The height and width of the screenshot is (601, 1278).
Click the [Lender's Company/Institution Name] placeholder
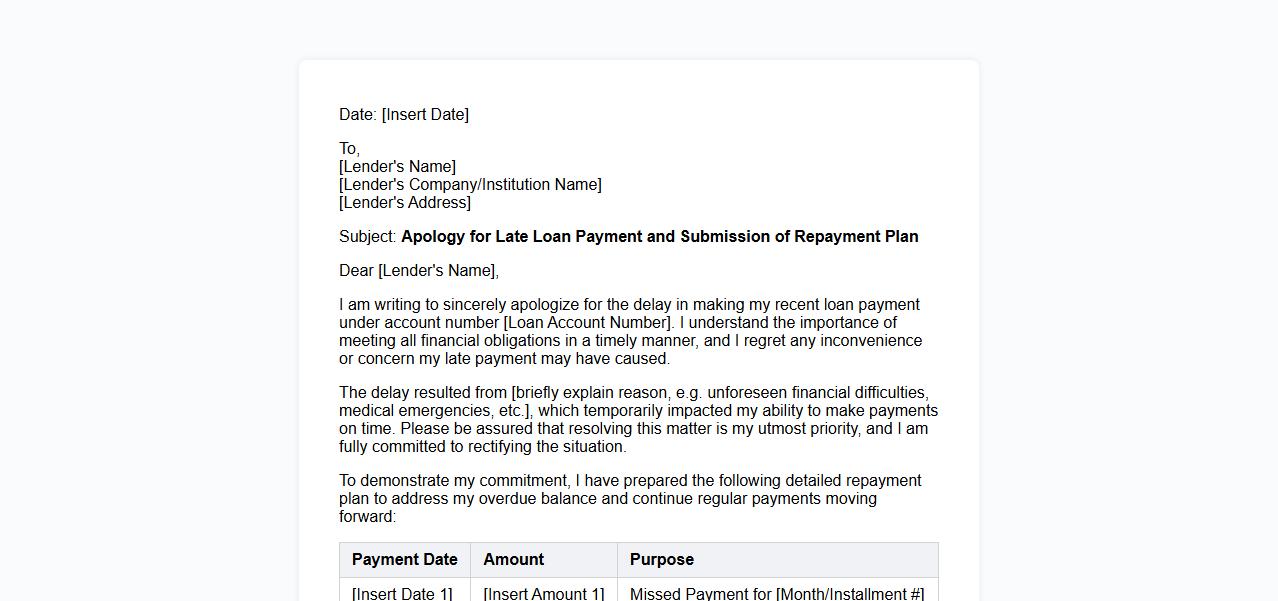pyautogui.click(x=470, y=185)
